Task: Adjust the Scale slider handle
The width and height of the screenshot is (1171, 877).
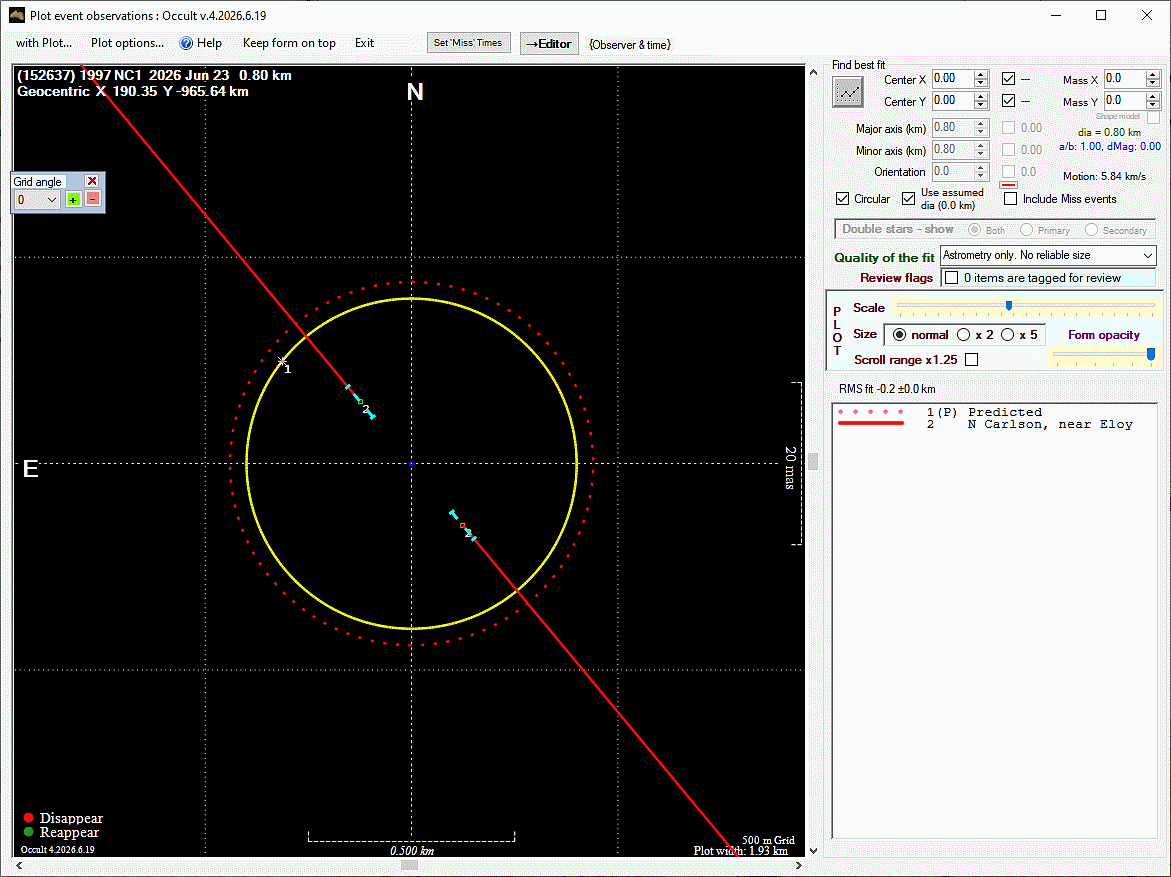Action: (1009, 306)
